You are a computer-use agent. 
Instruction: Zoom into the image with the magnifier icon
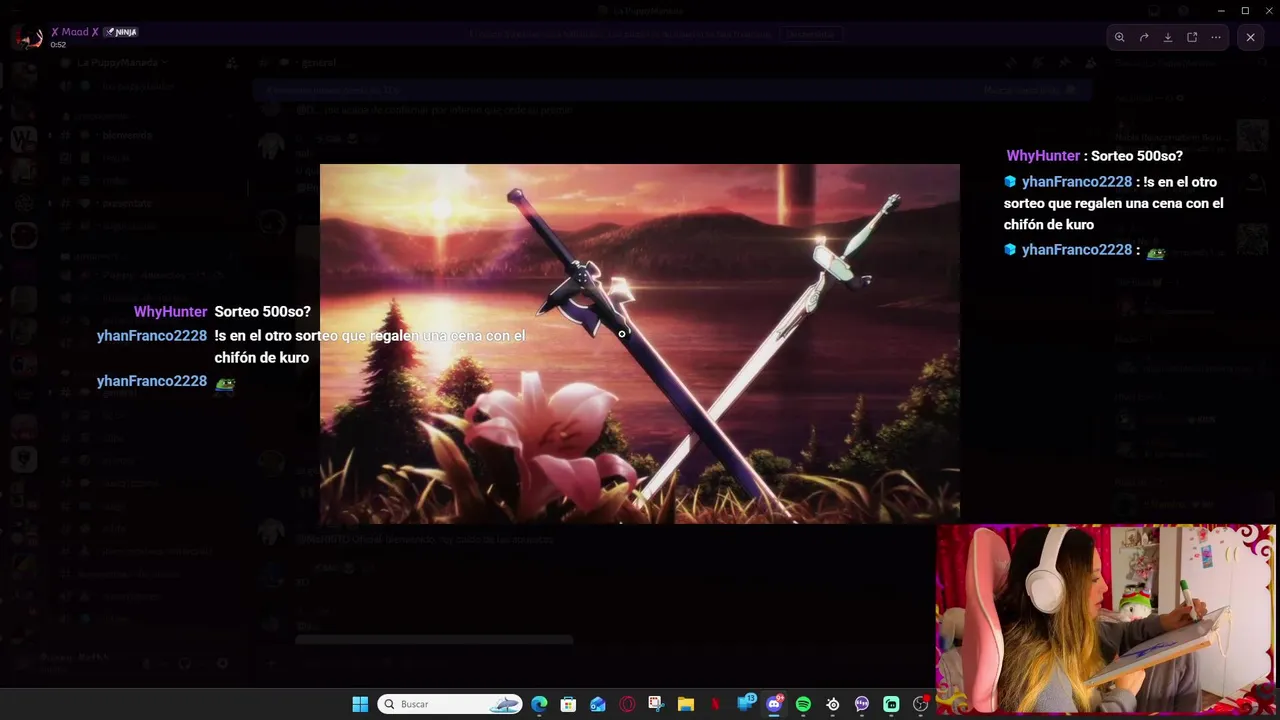(1120, 37)
